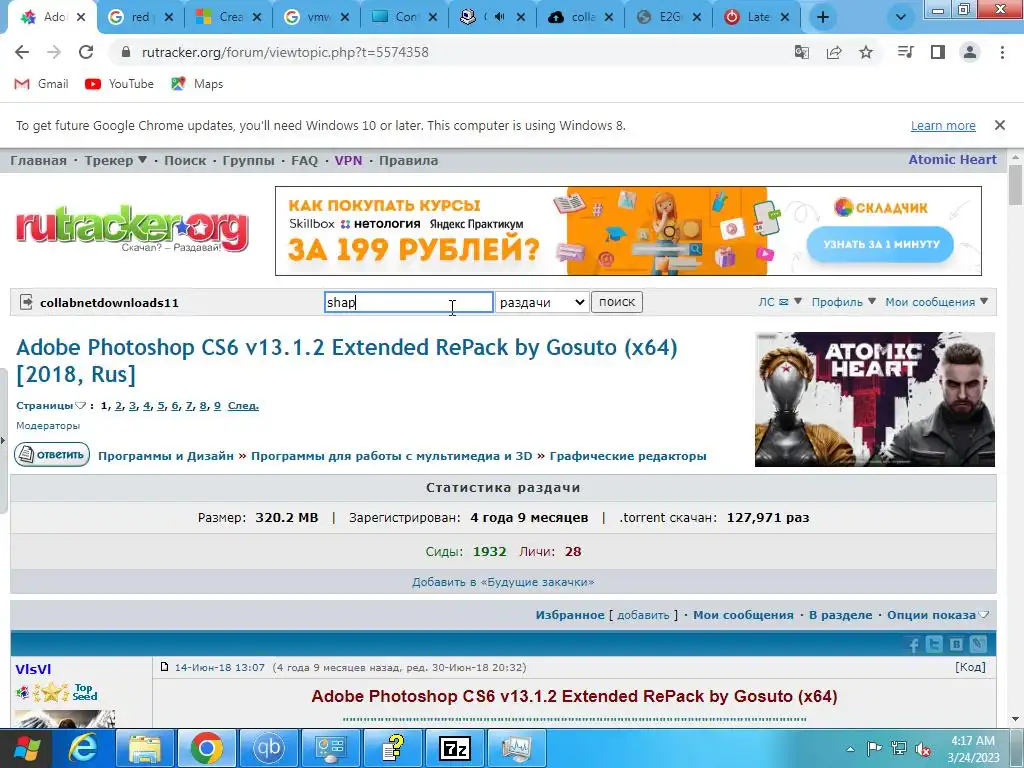The image size is (1024, 768).
Task: Click Ответить reply button
Action: tap(52, 455)
